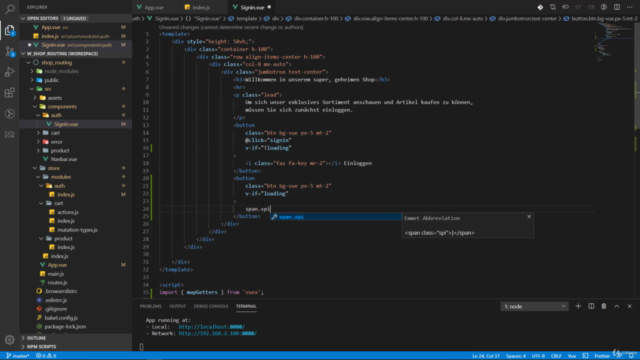Open the Explorer view icon
This screenshot has height=360, width=640.
[9, 30]
